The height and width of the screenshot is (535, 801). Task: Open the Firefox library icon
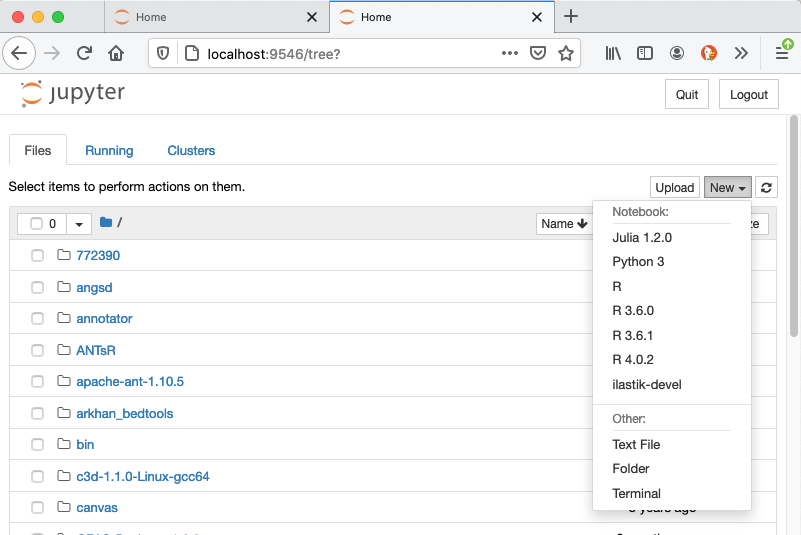(x=612, y=53)
